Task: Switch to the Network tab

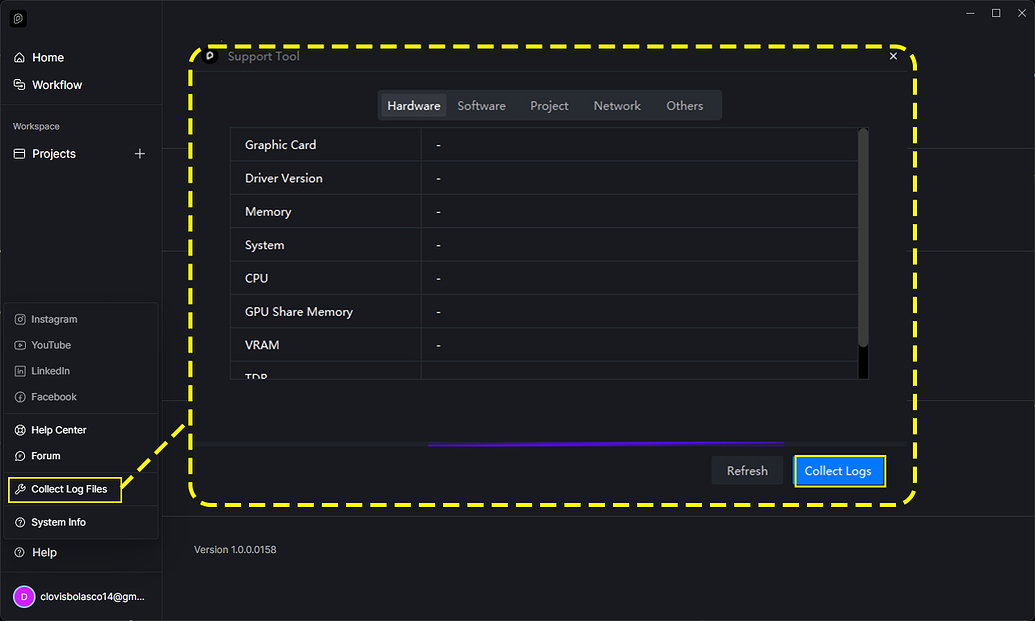Action: click(x=617, y=105)
